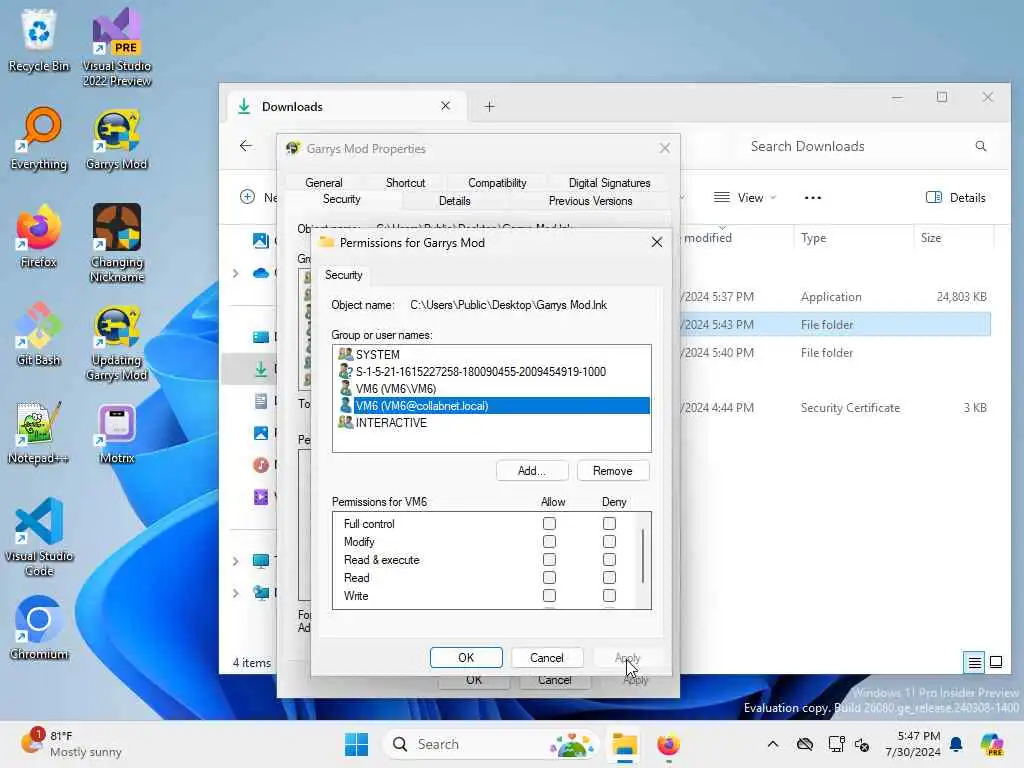Toggle the Details pane button in Explorer
This screenshot has height=768, width=1024.
(x=955, y=197)
